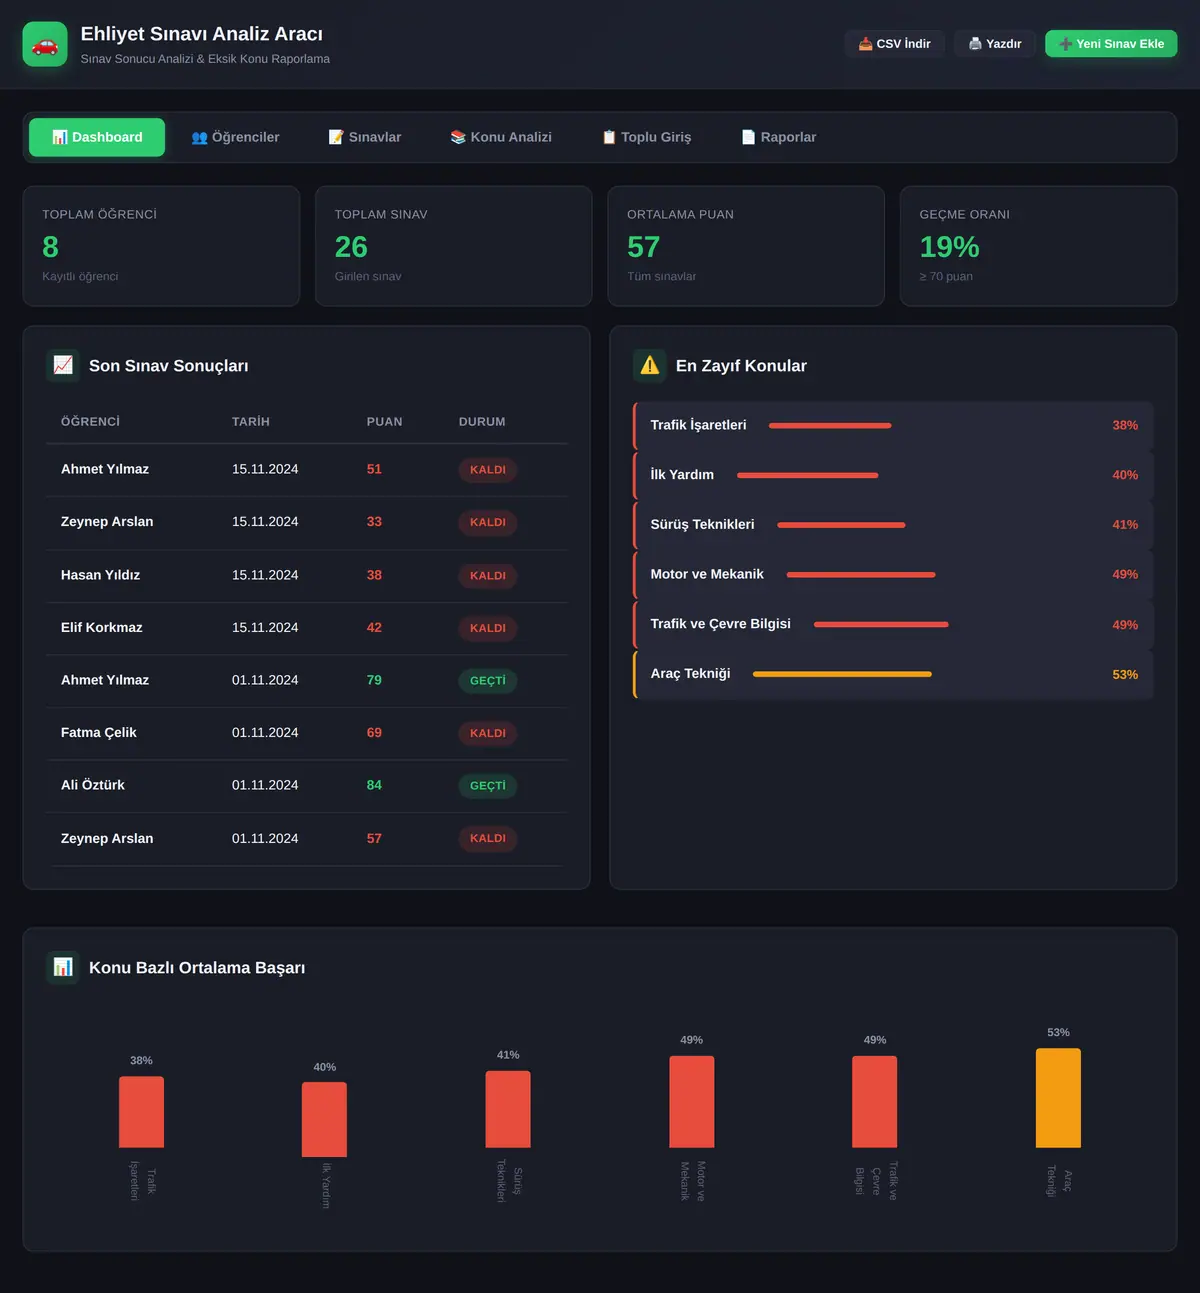Click the orange 53% bar in the chart

coord(1058,1098)
